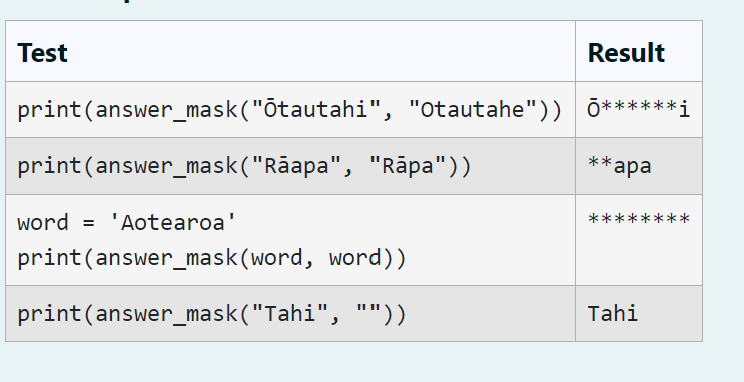Select the Tahi answer_mask test code
This screenshot has height=382, width=744.
tap(212, 314)
